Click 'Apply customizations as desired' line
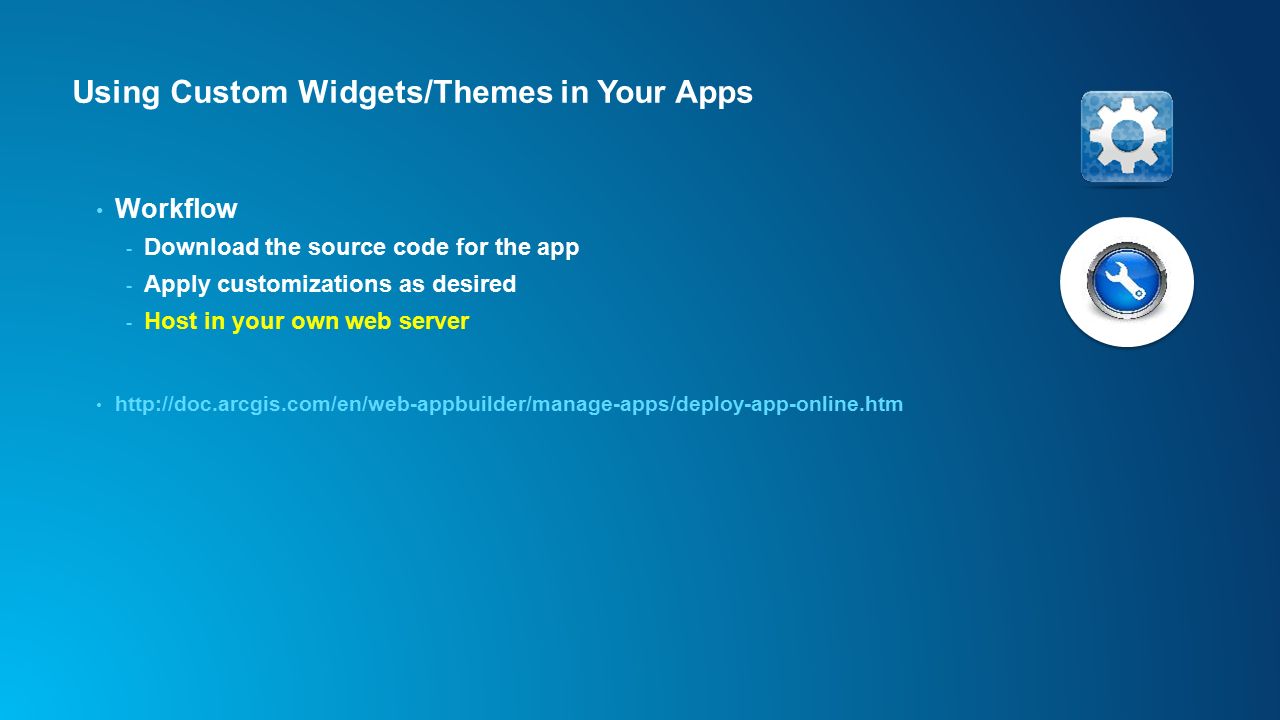This screenshot has height=720, width=1280. coord(330,284)
